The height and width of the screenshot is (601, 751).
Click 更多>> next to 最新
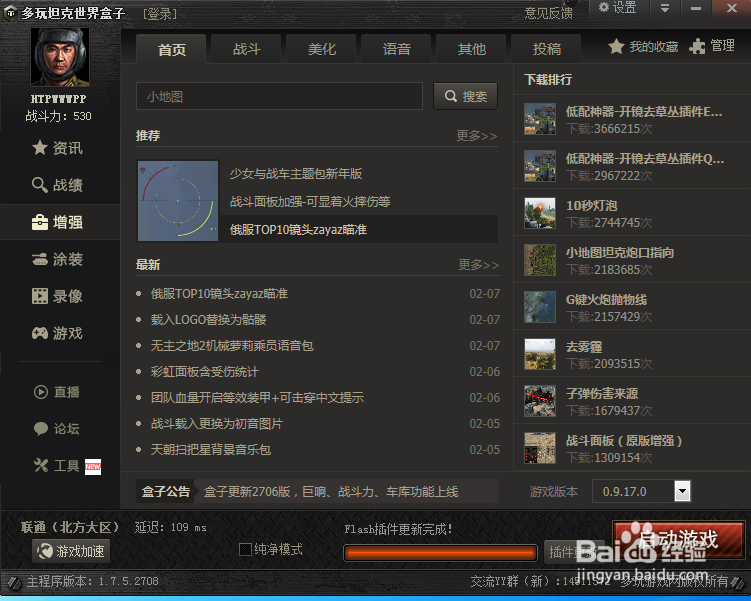point(478,265)
